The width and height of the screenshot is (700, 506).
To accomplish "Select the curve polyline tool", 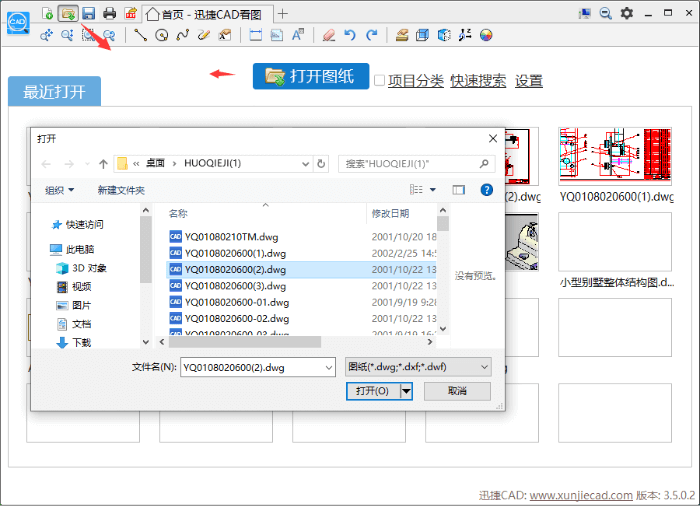I will (183, 35).
